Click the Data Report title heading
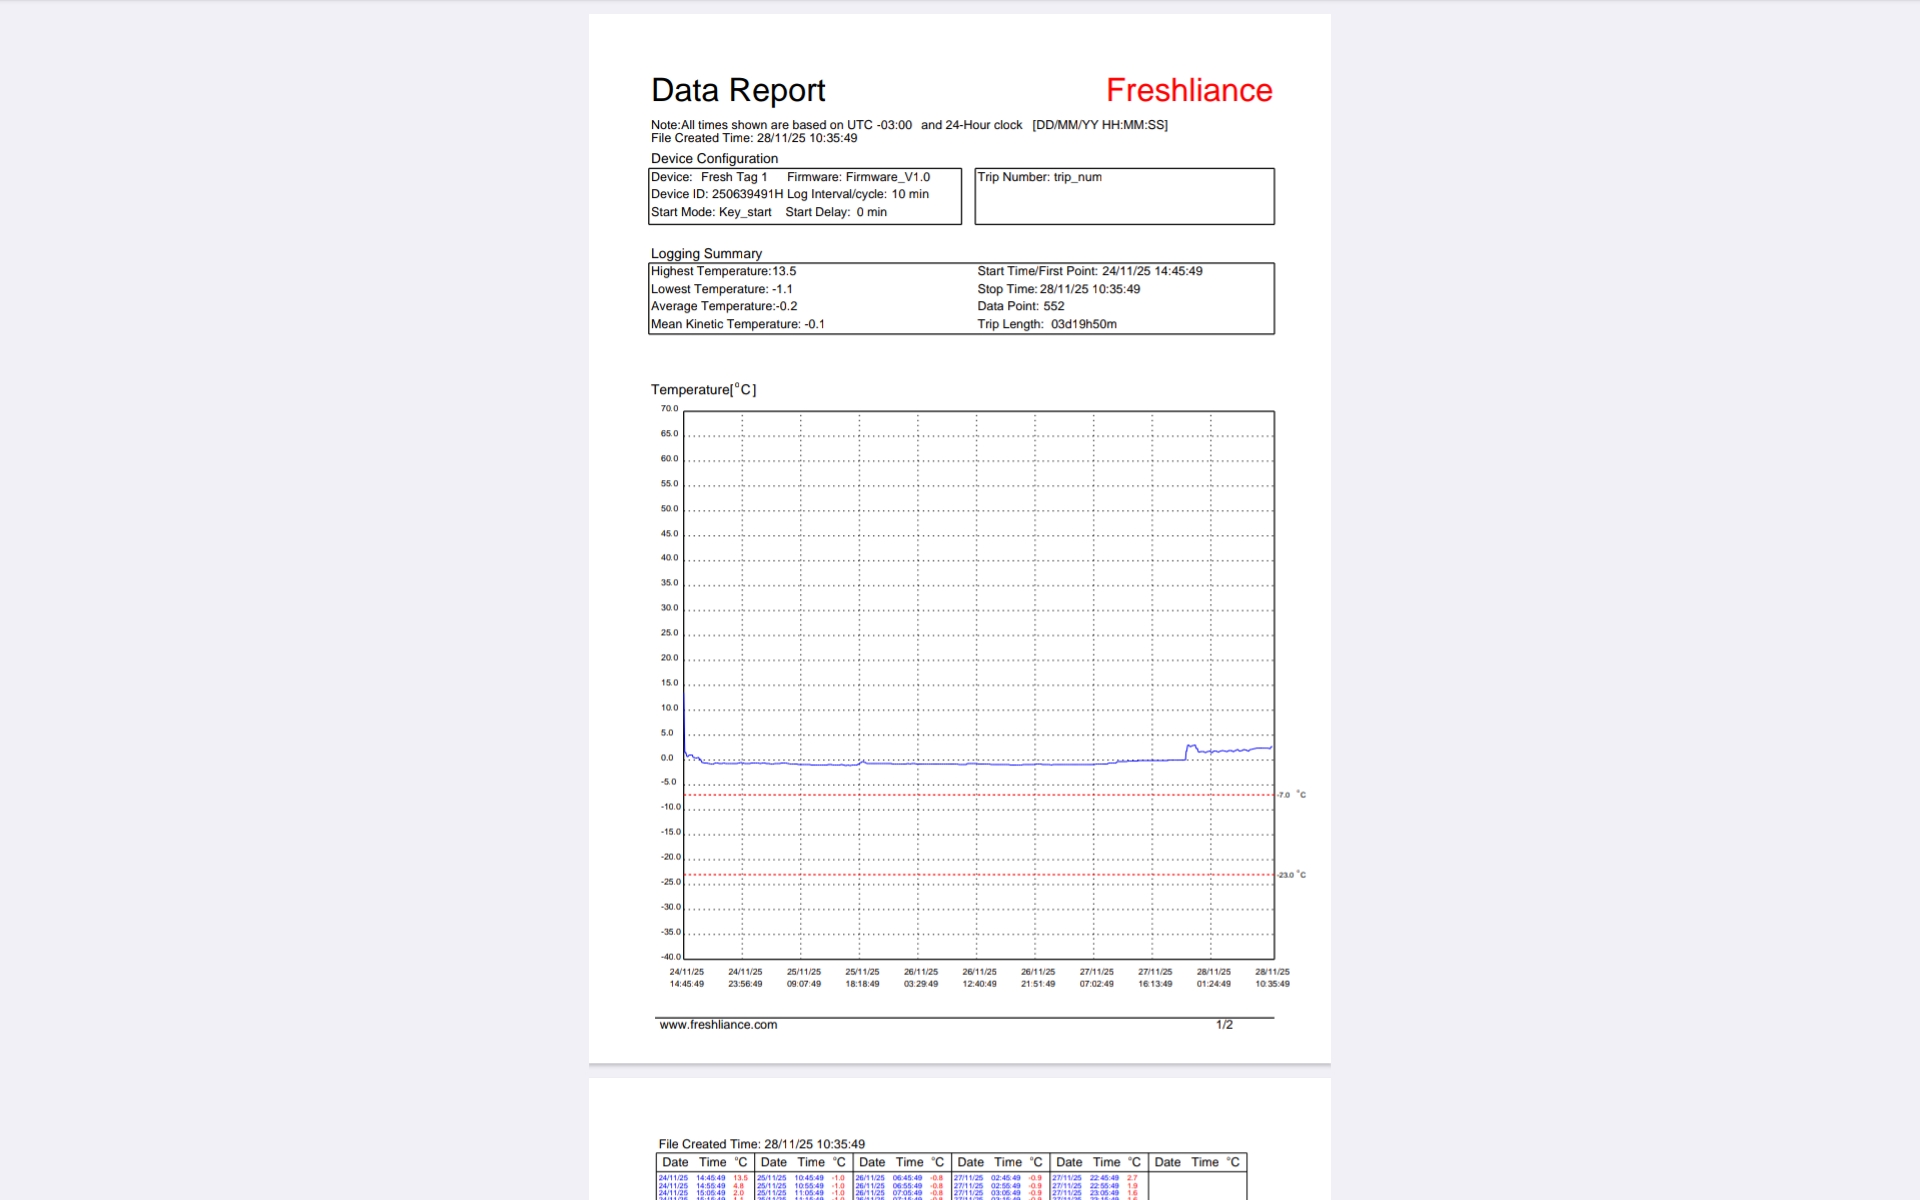This screenshot has height=1200, width=1920. pos(738,90)
